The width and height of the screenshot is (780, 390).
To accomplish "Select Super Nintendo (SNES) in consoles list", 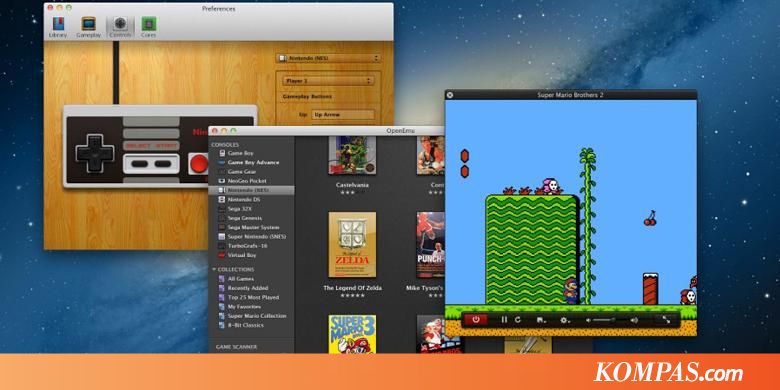I will (x=251, y=237).
